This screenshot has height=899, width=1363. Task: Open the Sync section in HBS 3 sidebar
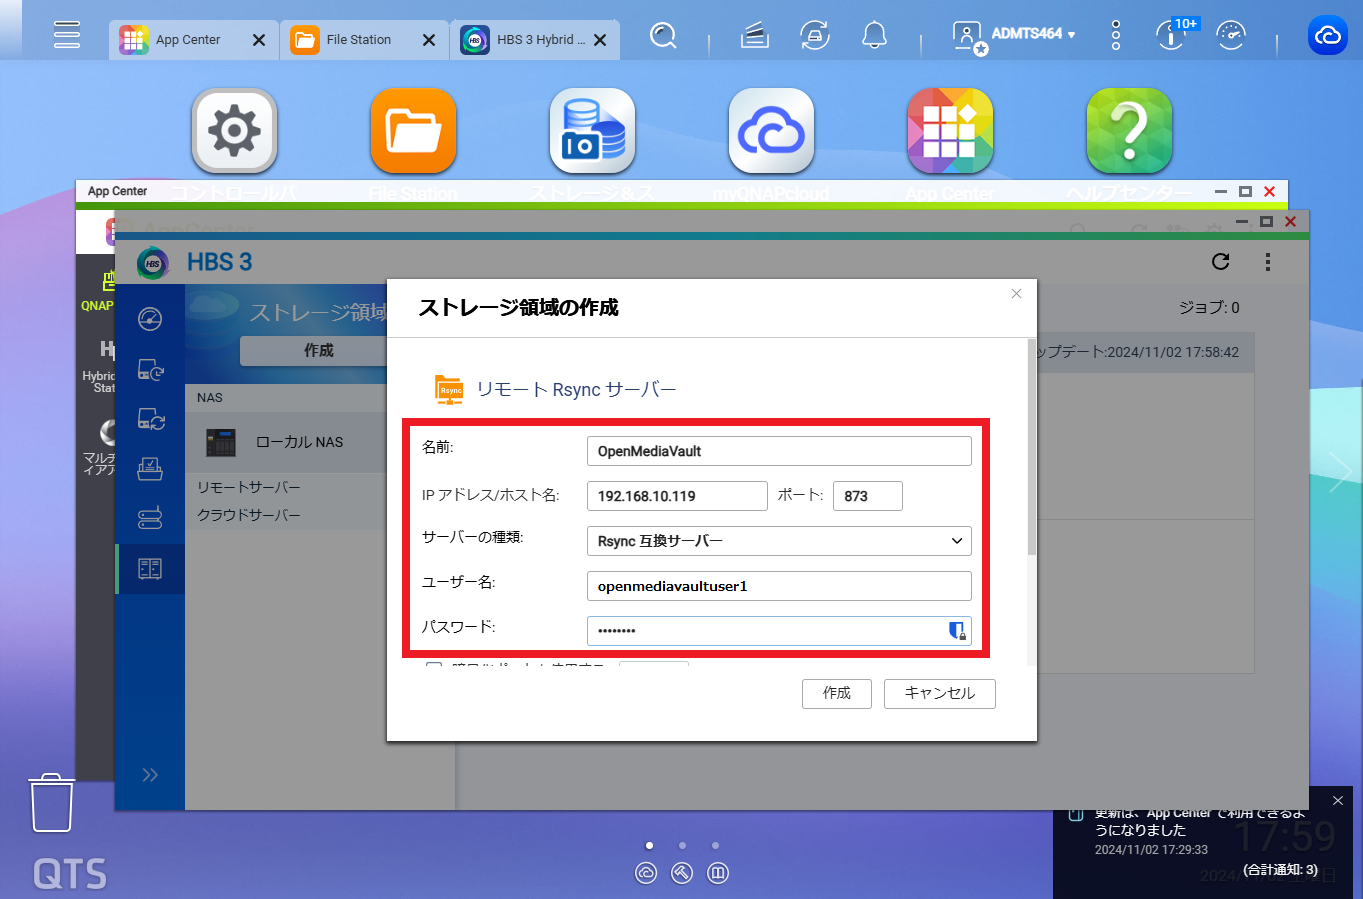(150, 419)
